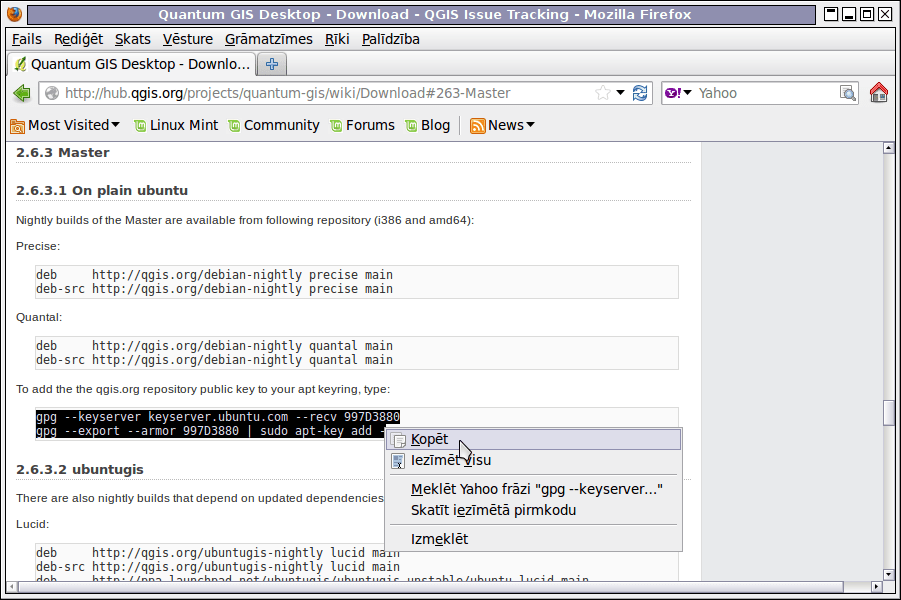The image size is (901, 600).
Task: Open a new tab with plus button
Action: (x=272, y=64)
